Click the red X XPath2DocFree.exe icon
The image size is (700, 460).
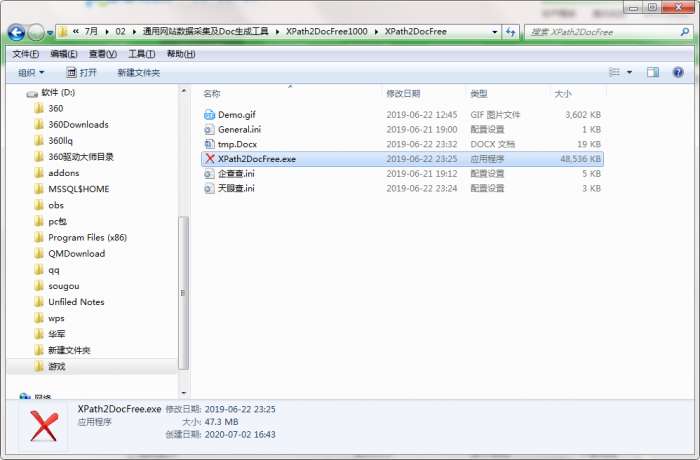tap(209, 159)
